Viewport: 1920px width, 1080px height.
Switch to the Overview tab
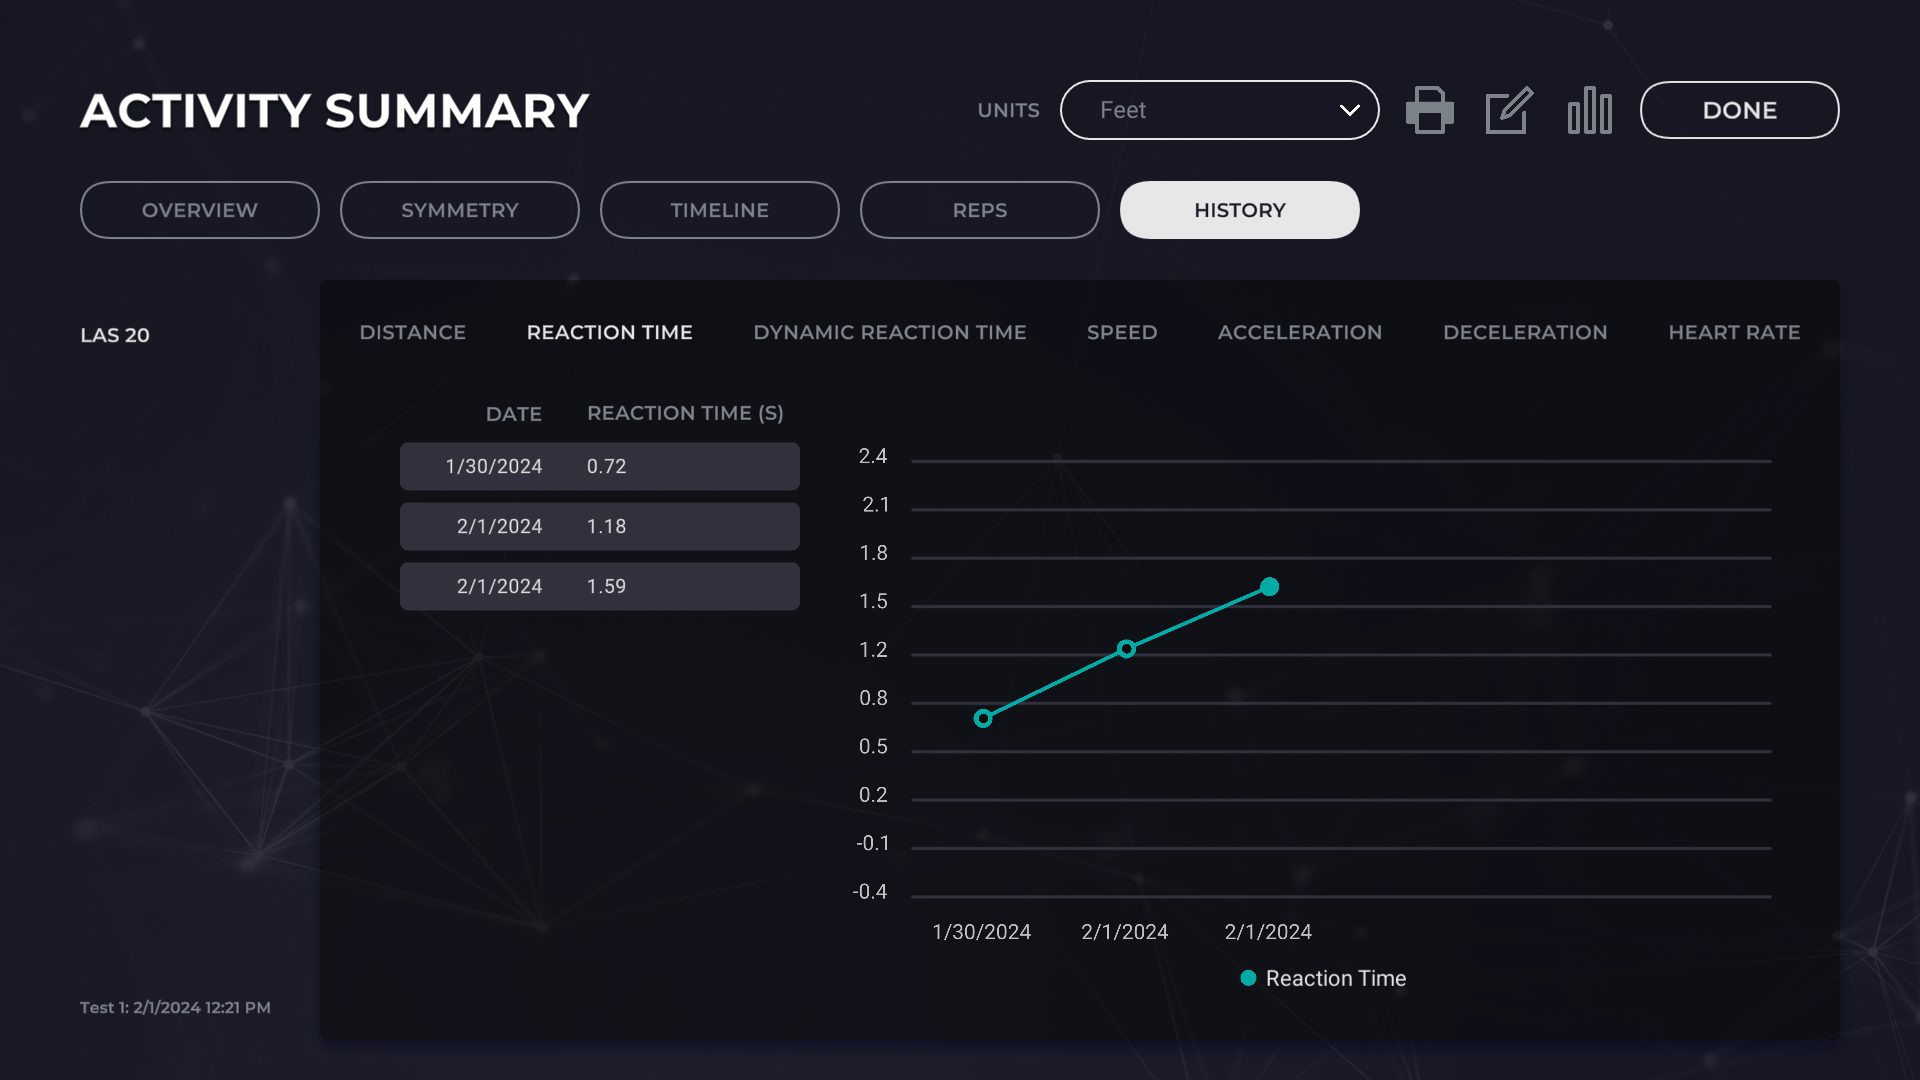coord(200,210)
